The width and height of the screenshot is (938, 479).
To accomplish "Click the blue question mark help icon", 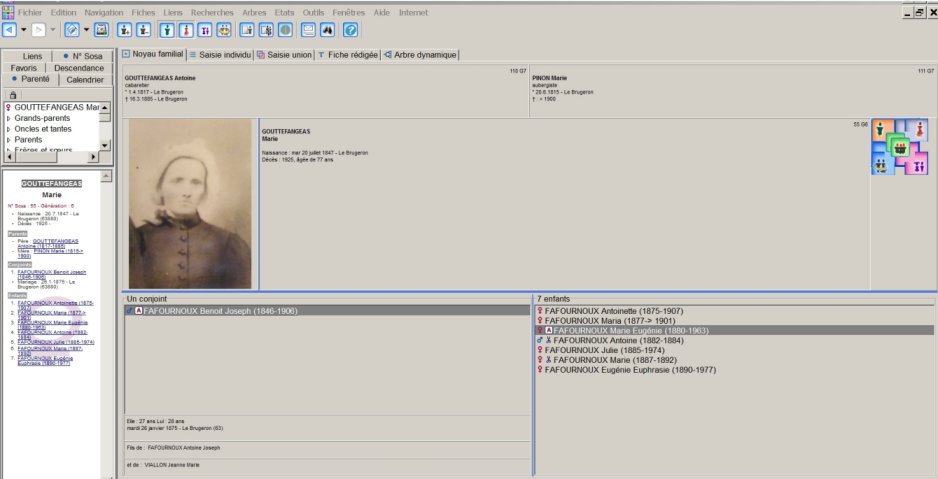I will 351,30.
